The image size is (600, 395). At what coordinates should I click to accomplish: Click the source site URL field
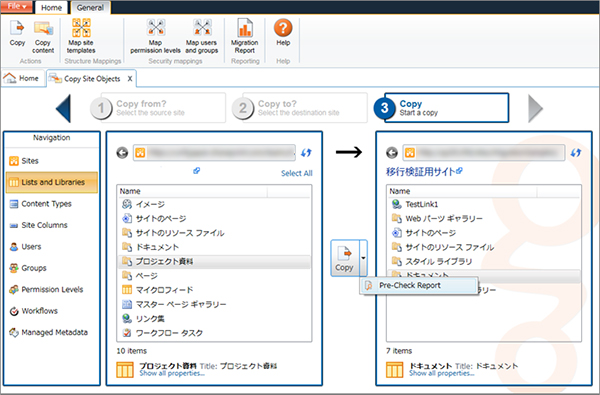point(214,153)
